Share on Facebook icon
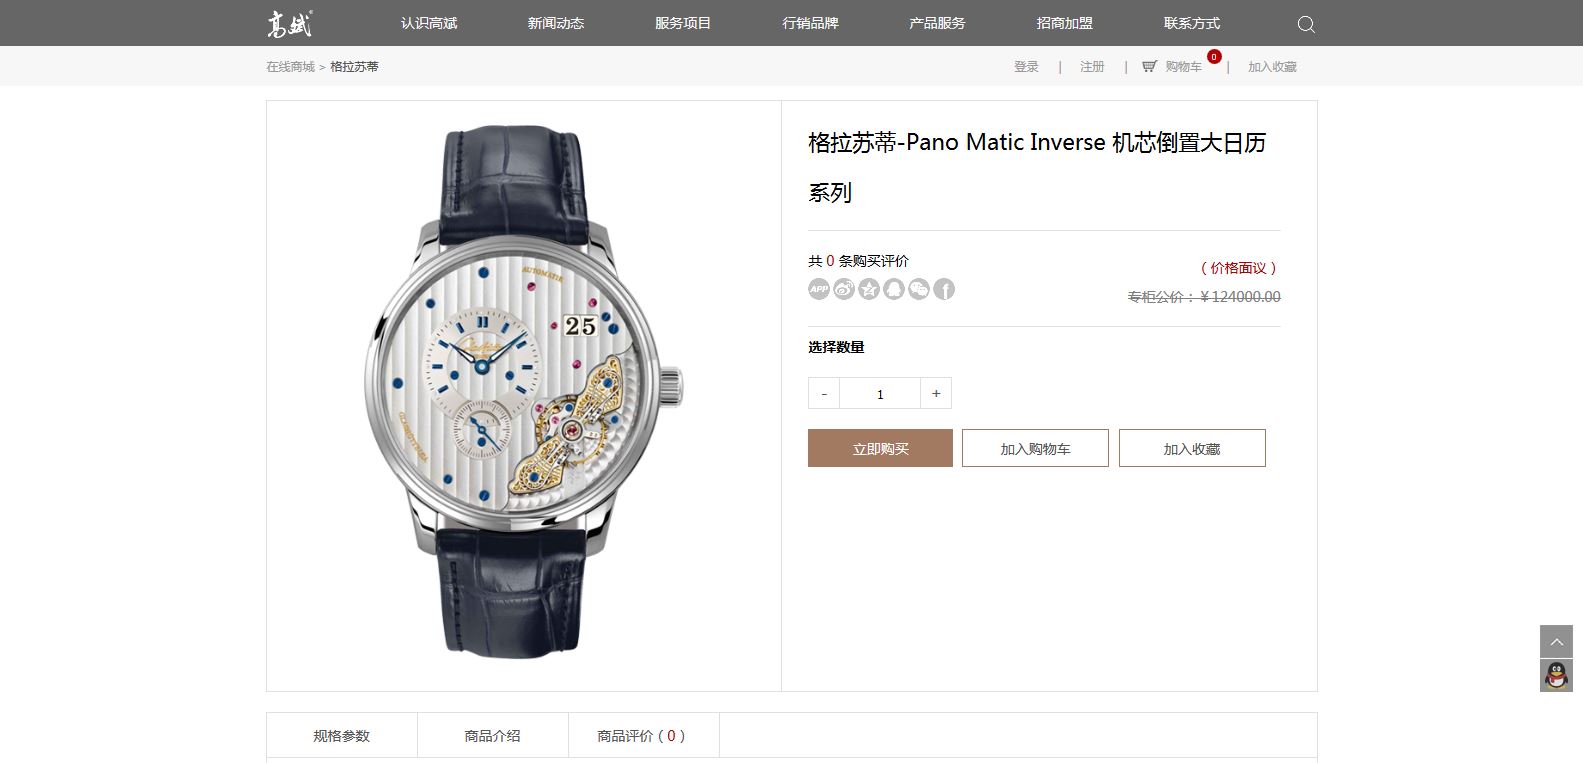This screenshot has width=1583, height=763. click(944, 289)
